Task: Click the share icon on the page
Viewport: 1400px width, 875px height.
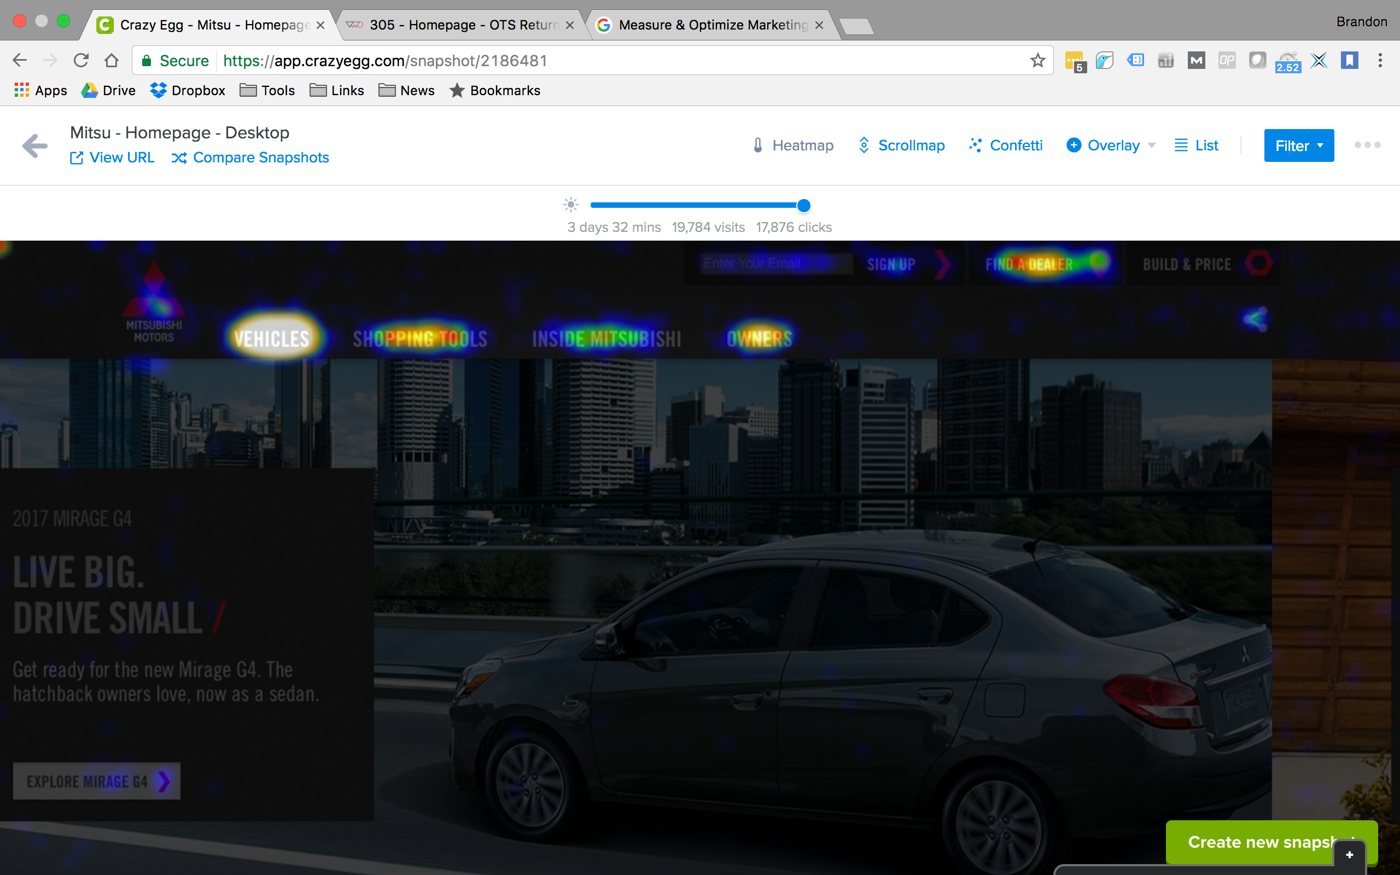Action: [x=1255, y=319]
